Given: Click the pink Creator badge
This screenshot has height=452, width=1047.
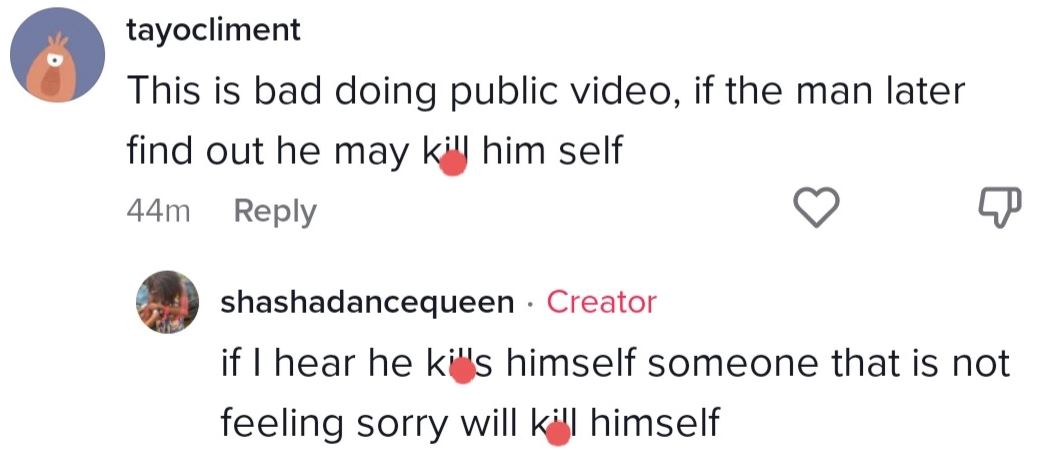Looking at the screenshot, I should pyautogui.click(x=602, y=302).
